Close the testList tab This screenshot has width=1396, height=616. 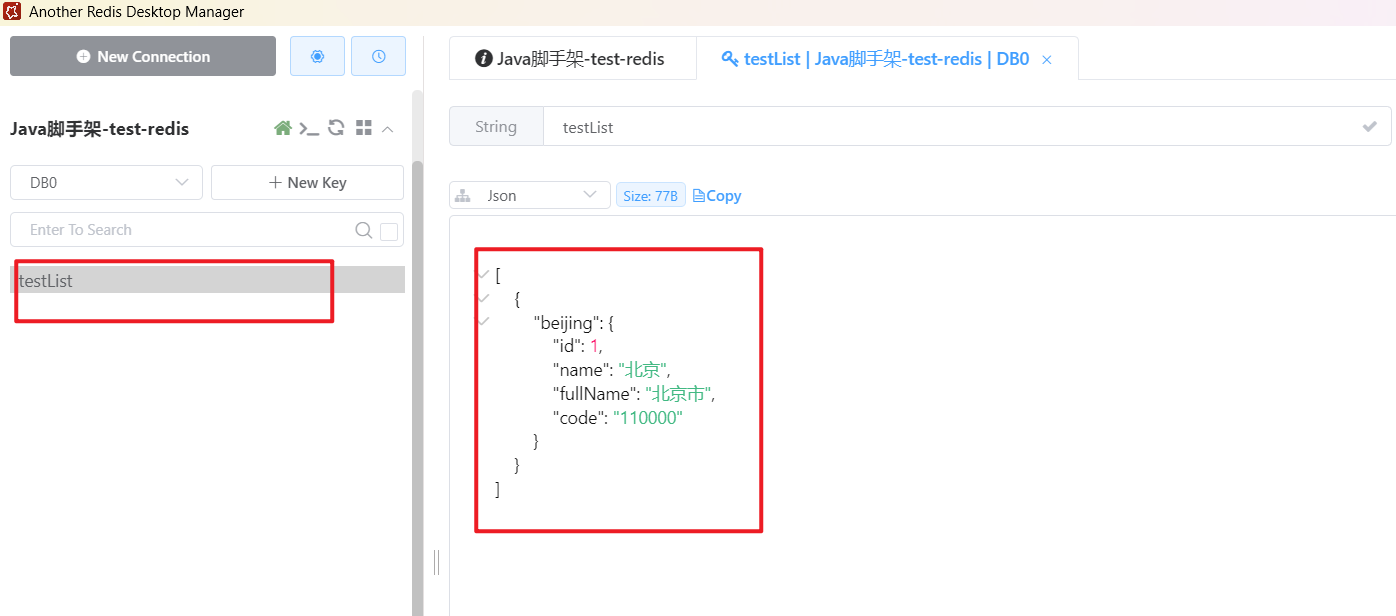coord(1047,60)
